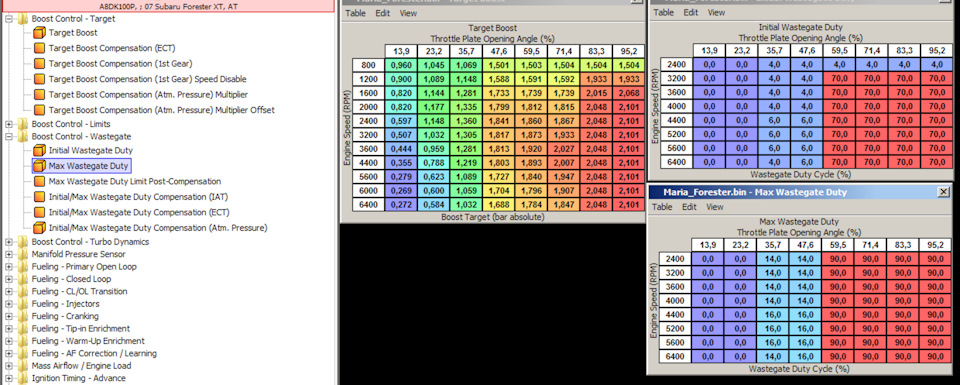Screen dimensions: 960x385
Task: Click icon for Max Wastegate Duty Limit Post-Compensation
Action: (x=39, y=181)
